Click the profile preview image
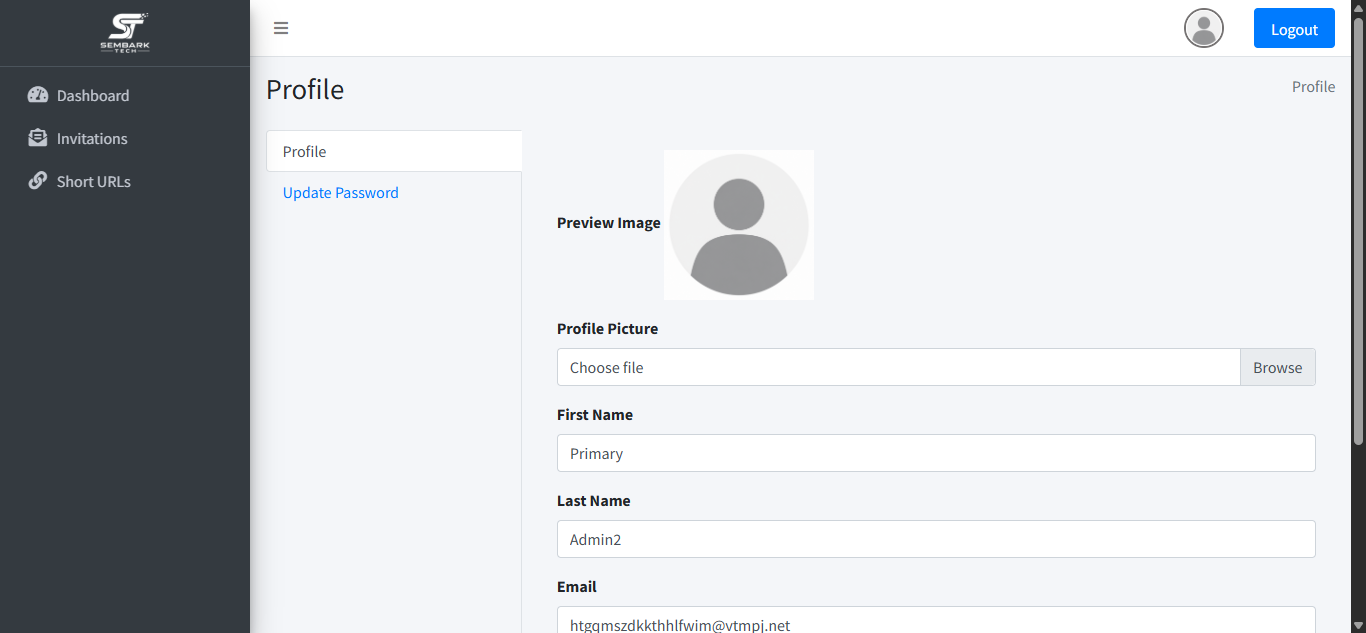 [739, 225]
